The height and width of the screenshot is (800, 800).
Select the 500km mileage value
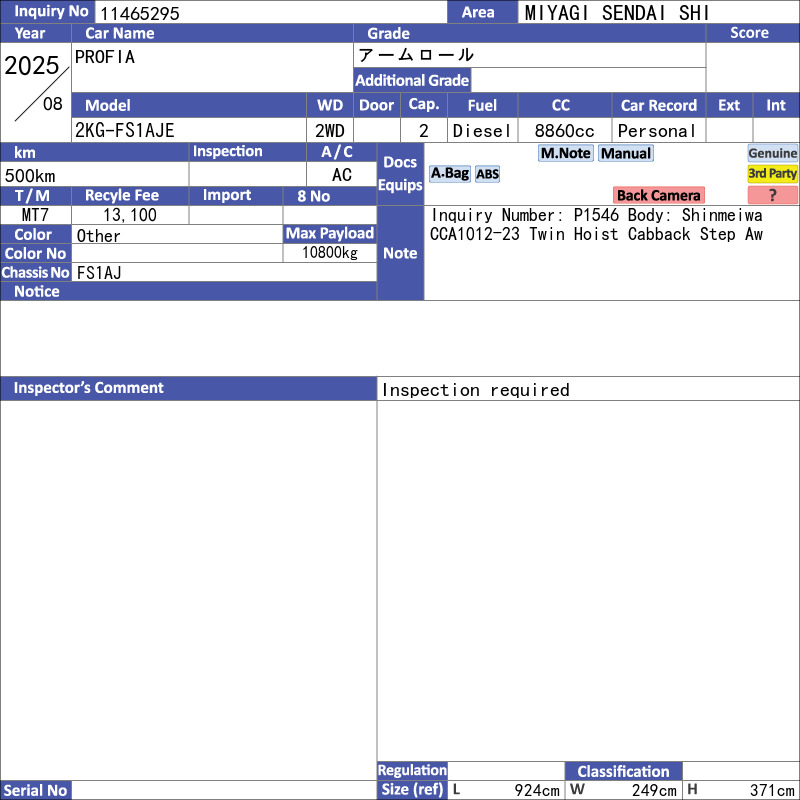coord(30,176)
